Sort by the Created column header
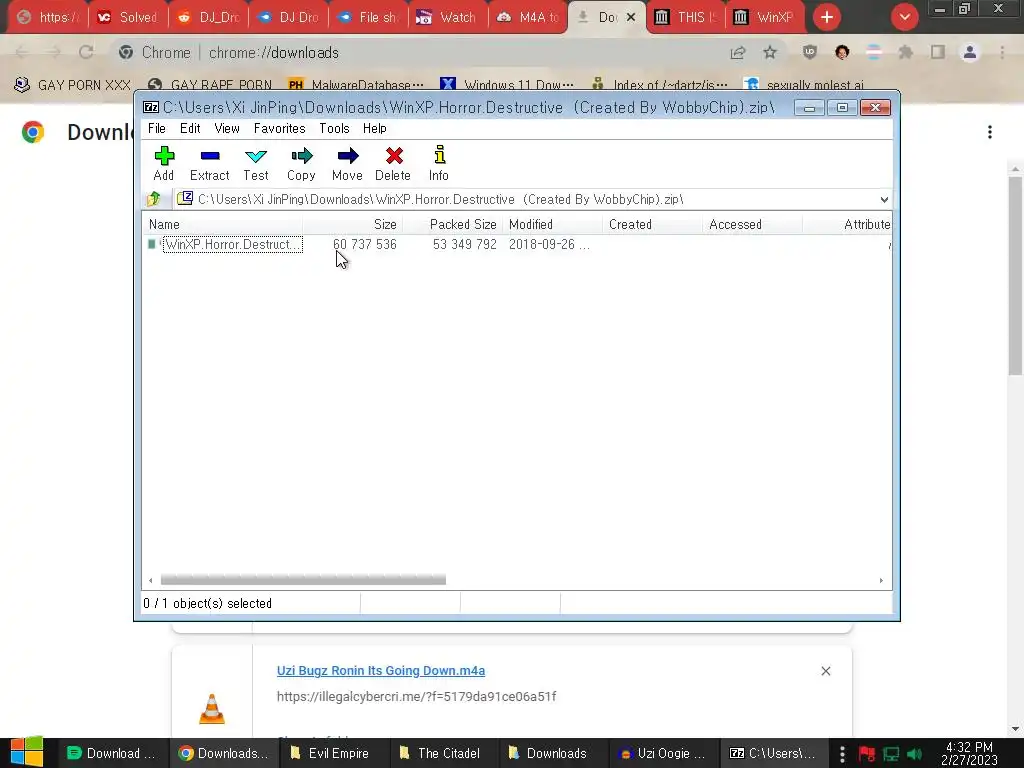The height and width of the screenshot is (768, 1024). click(x=652, y=225)
